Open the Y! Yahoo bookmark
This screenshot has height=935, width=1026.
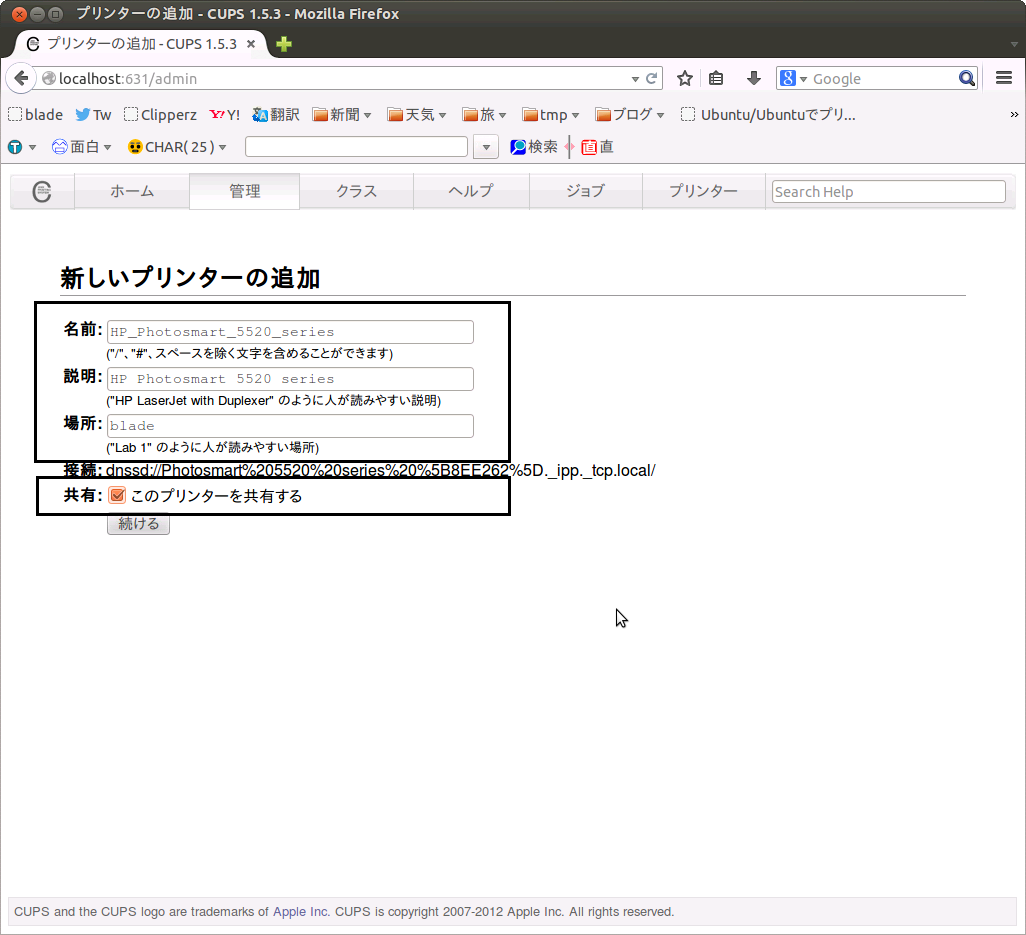point(224,115)
